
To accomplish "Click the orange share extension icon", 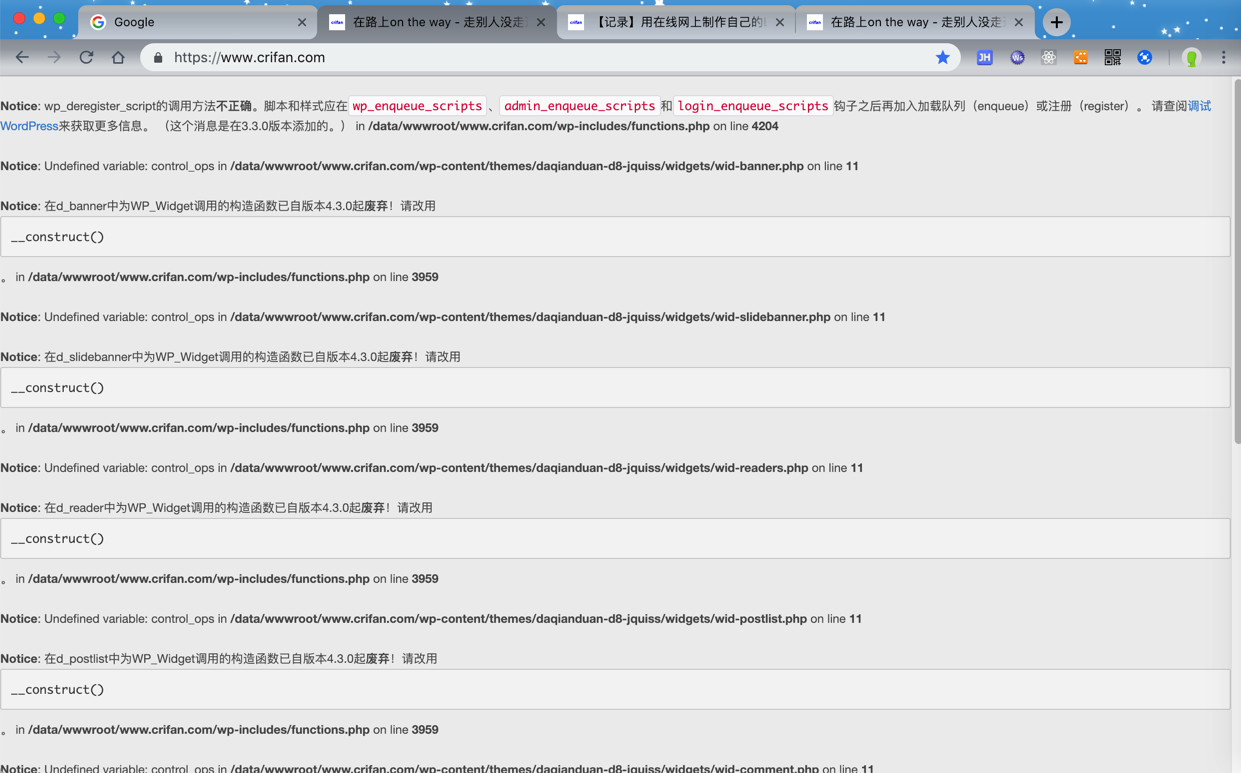I will [x=1080, y=58].
